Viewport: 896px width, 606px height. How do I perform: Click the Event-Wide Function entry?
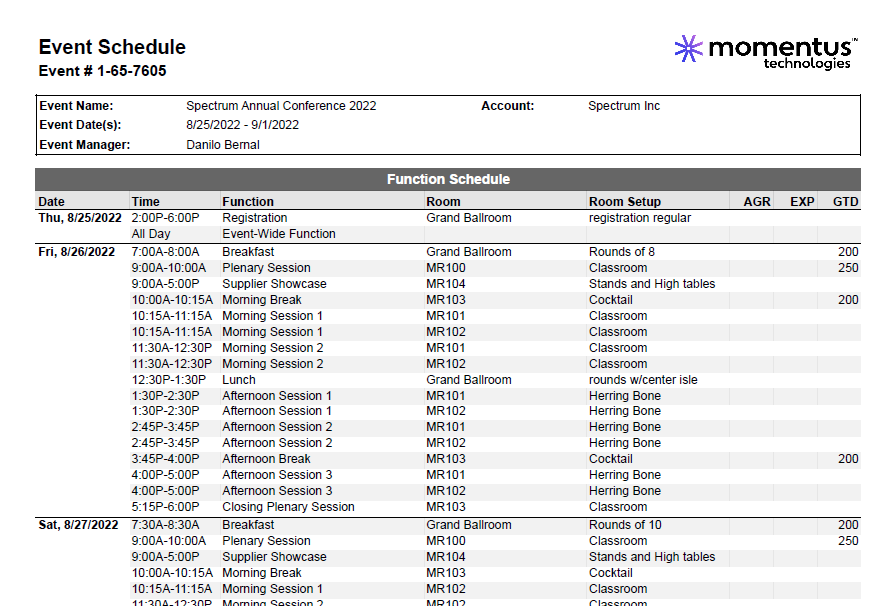279,234
